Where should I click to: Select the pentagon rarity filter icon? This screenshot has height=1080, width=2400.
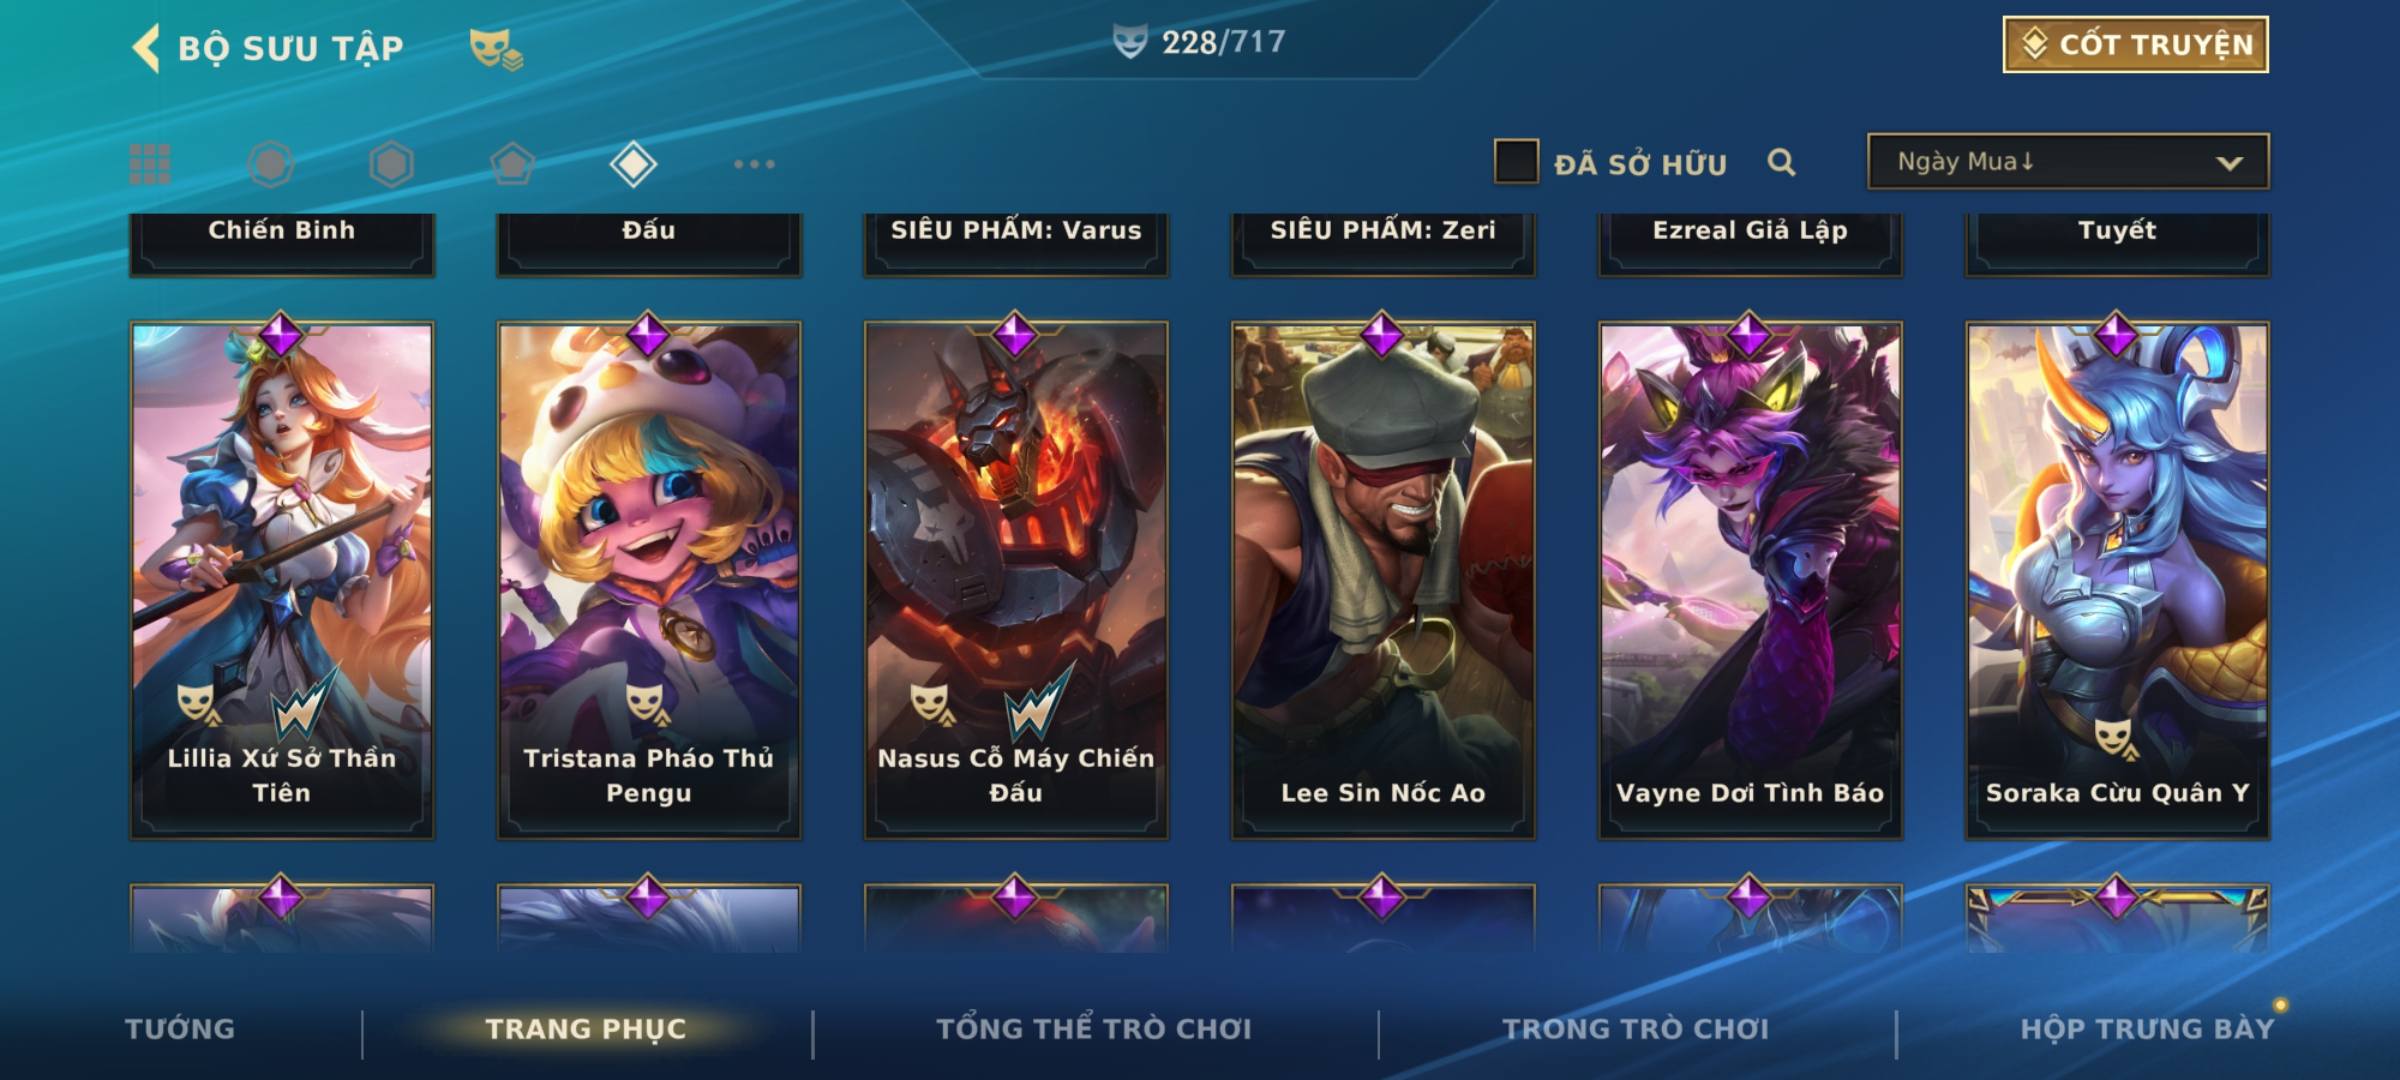coord(512,164)
